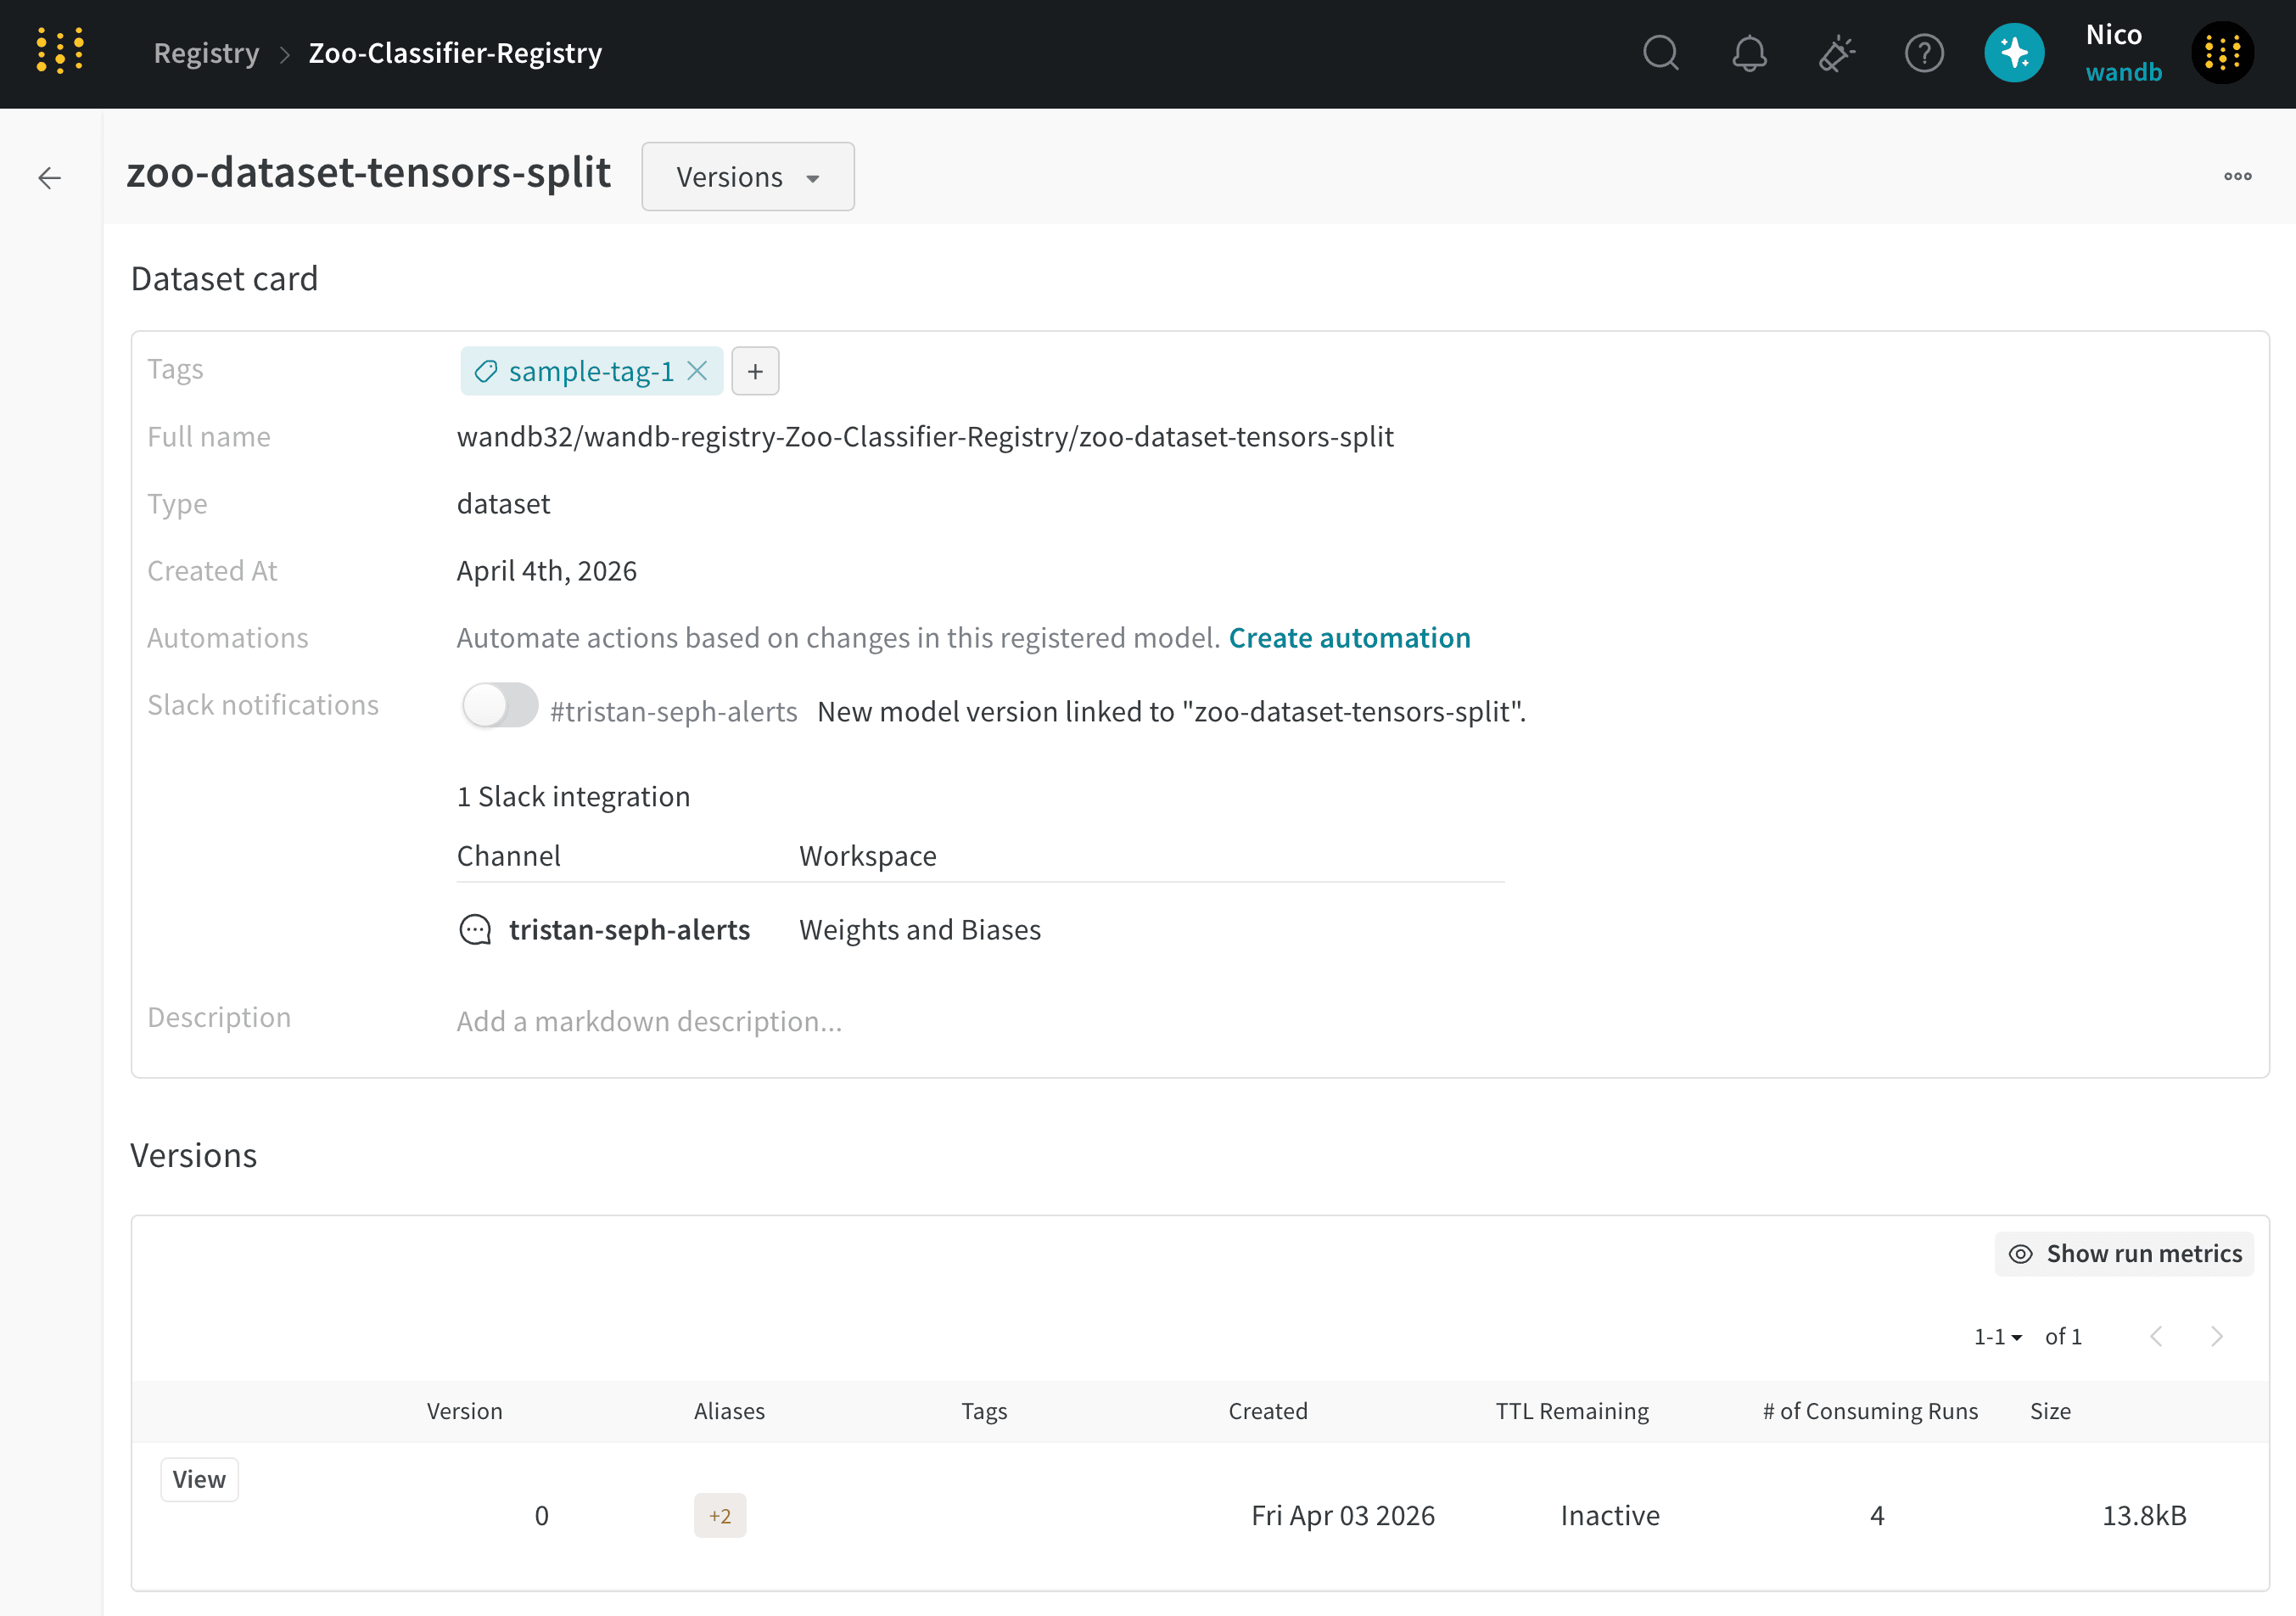
Task: Sort by Version column header
Action: (465, 1411)
